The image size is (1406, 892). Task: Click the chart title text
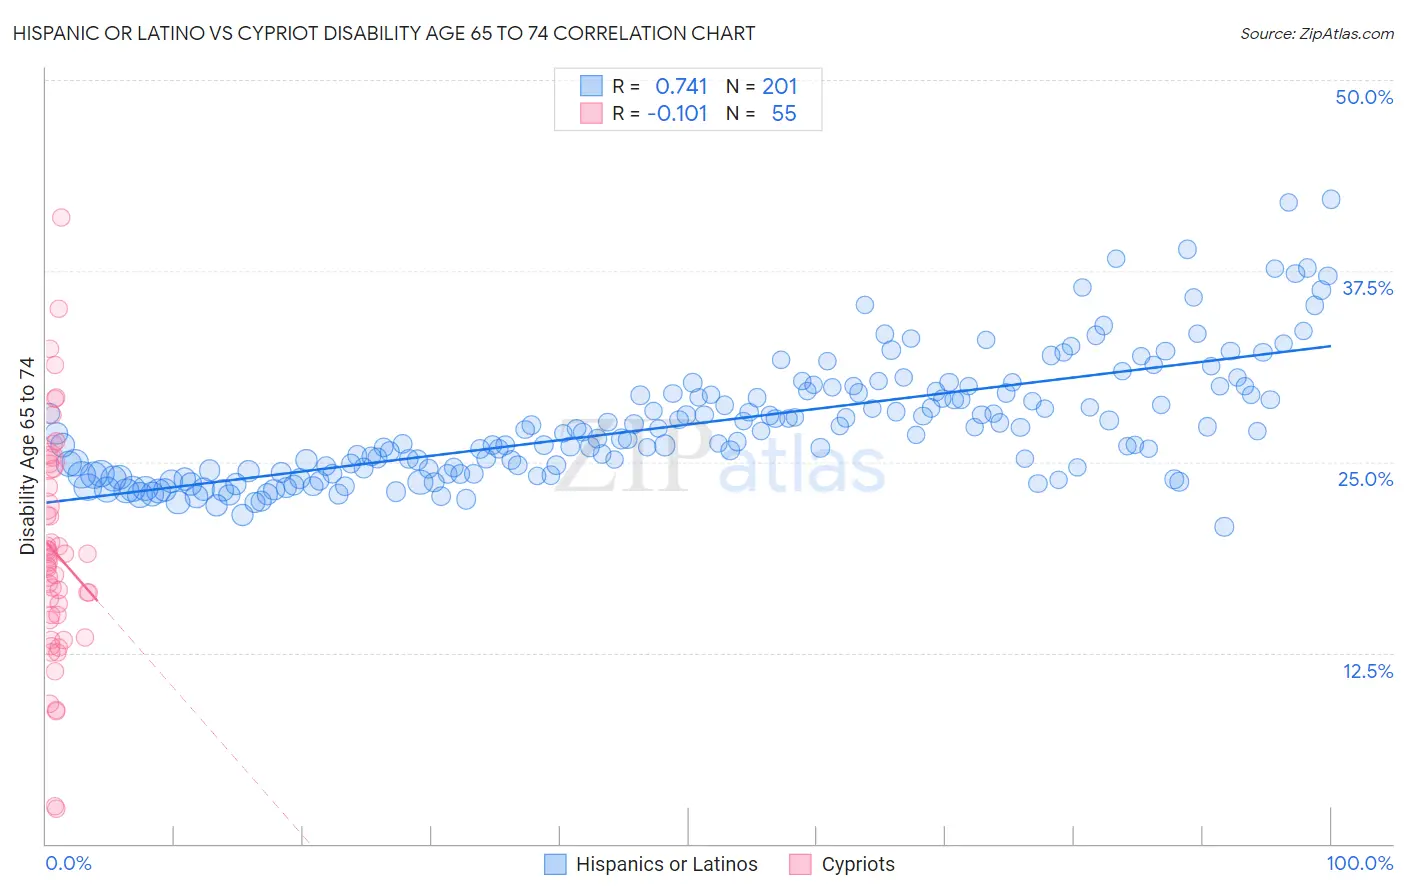point(383,33)
